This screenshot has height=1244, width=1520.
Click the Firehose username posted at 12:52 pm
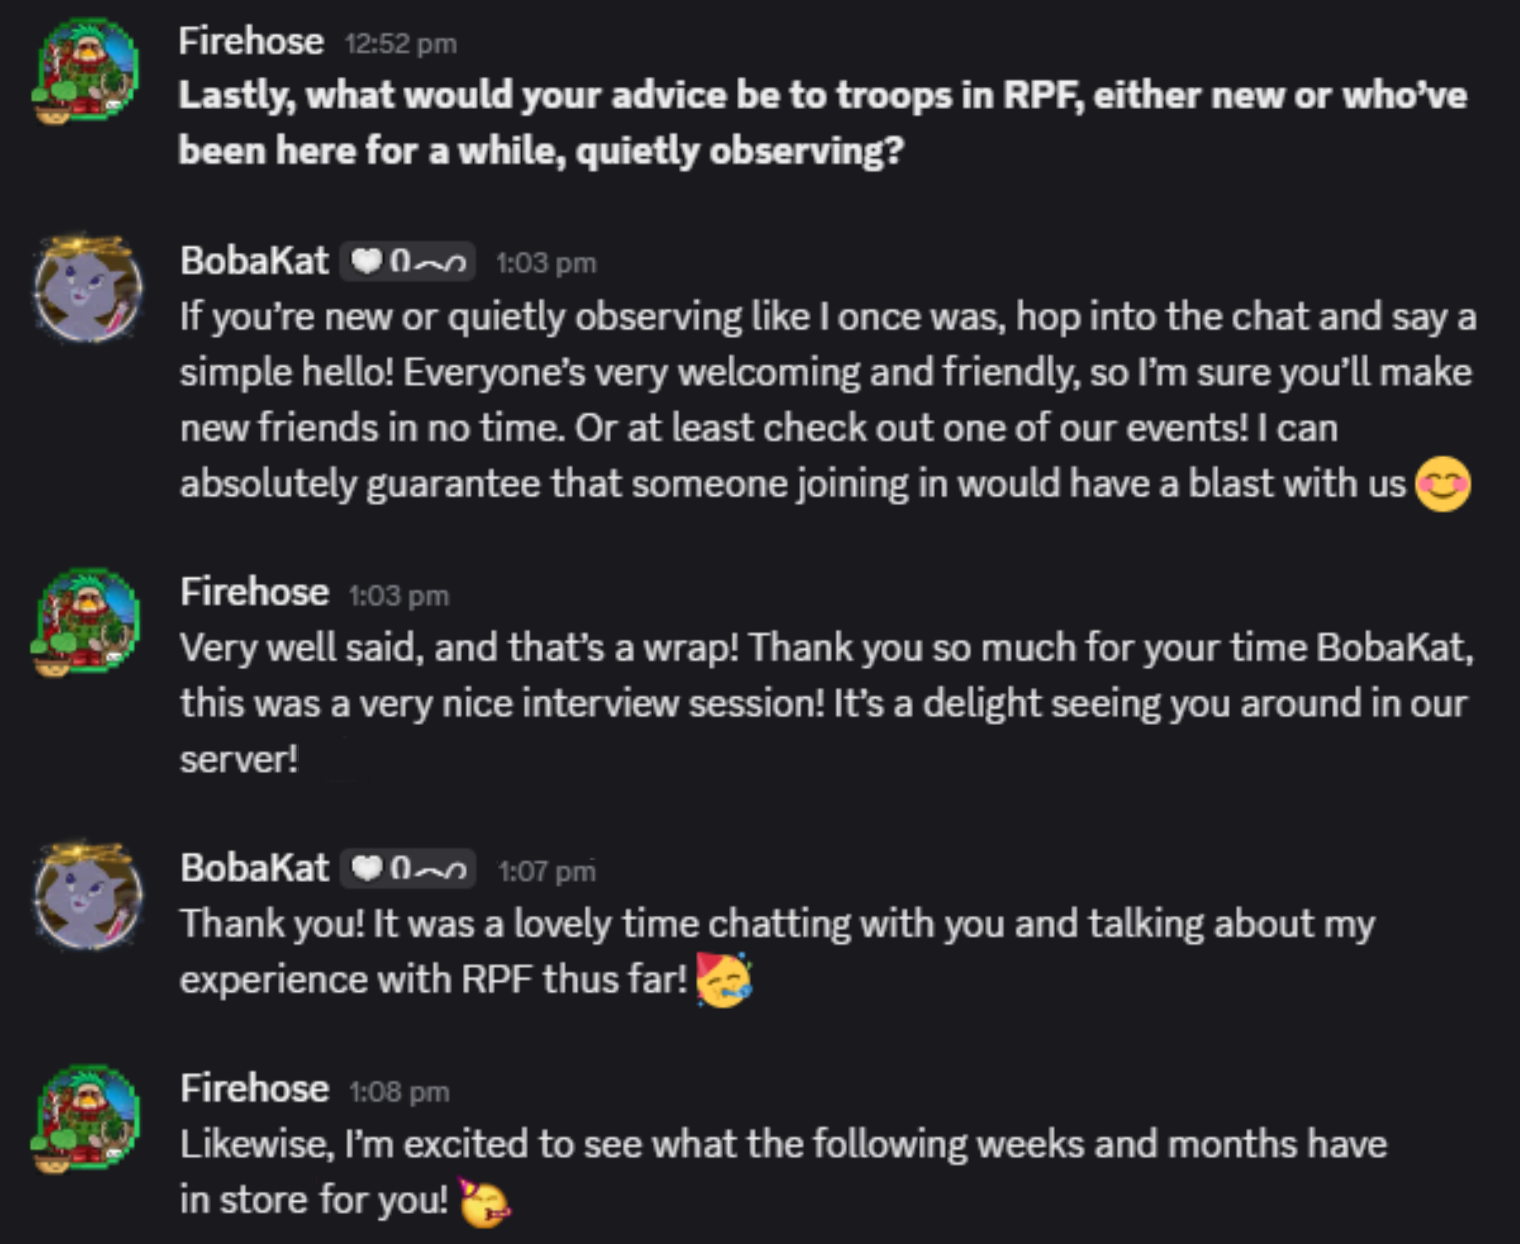[x=251, y=42]
